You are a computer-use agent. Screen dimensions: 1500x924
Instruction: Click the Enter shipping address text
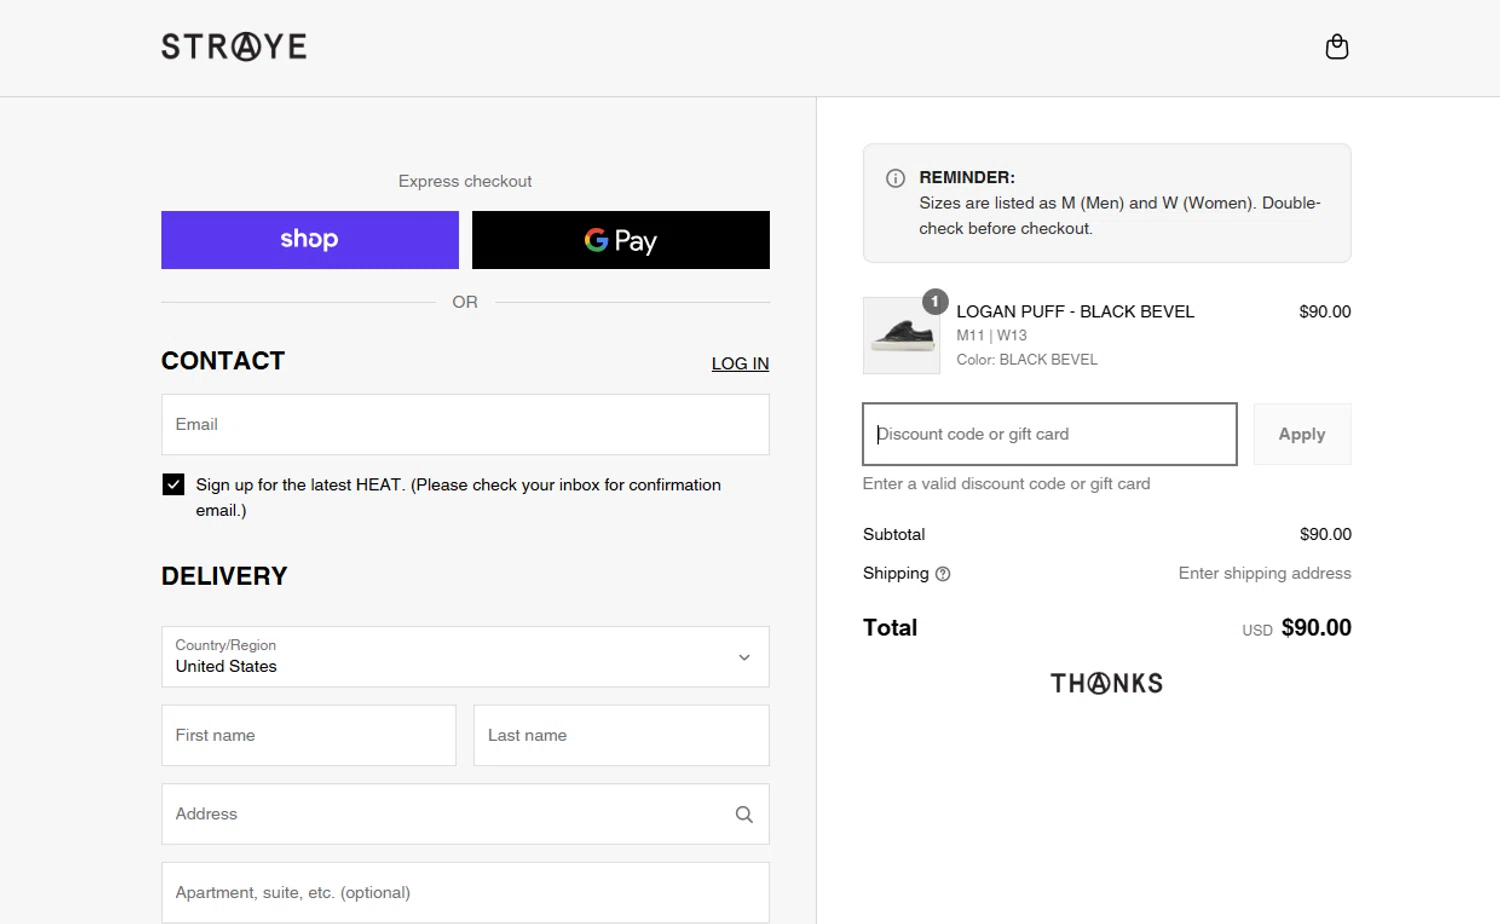[x=1264, y=573]
